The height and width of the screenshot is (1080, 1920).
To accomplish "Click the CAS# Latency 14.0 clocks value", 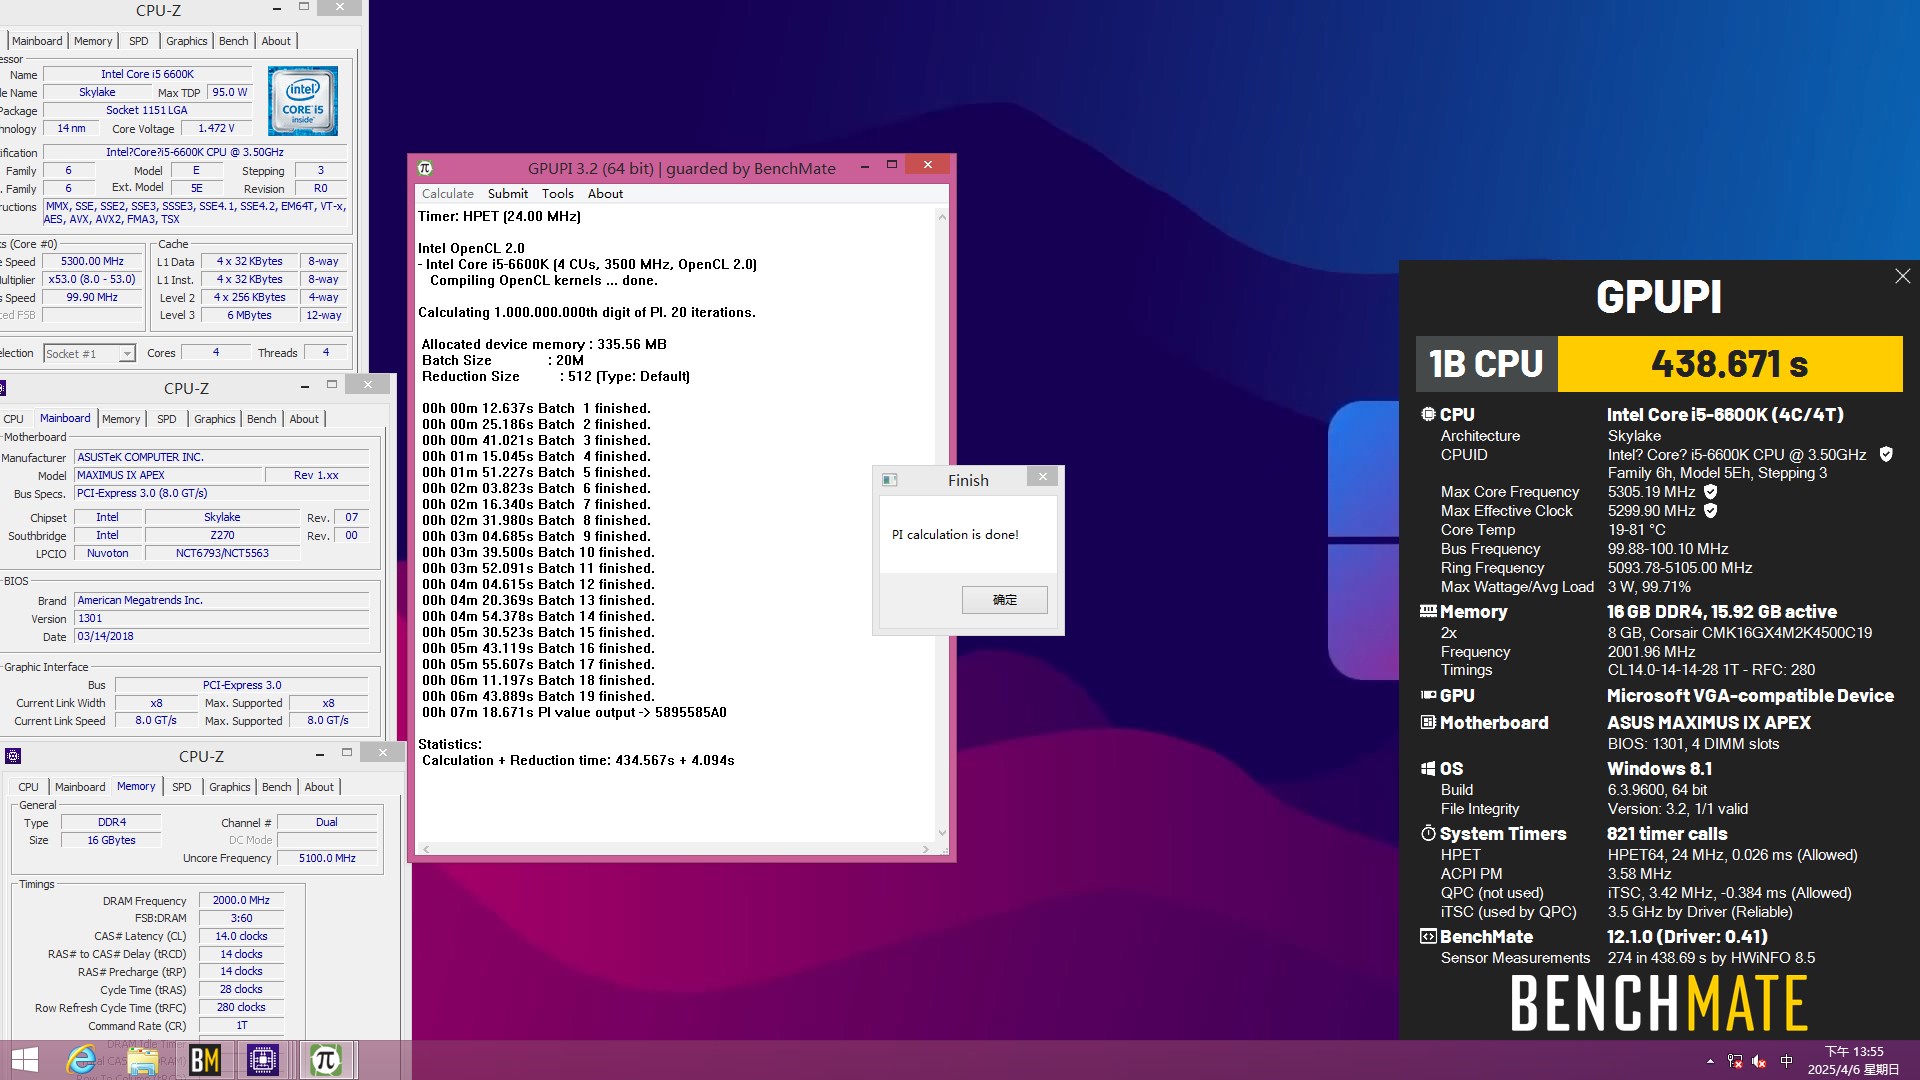I will click(x=241, y=936).
